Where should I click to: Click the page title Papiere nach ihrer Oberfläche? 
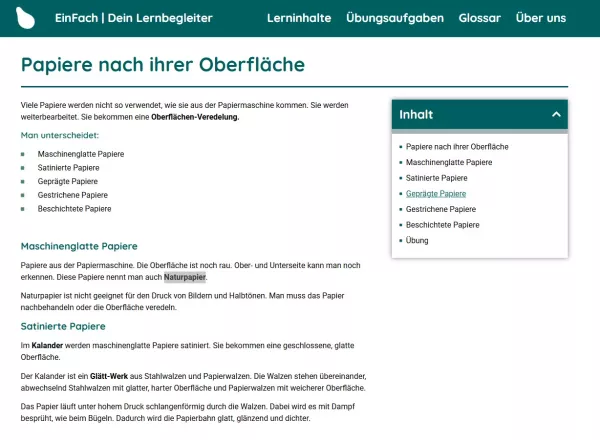coord(163,64)
